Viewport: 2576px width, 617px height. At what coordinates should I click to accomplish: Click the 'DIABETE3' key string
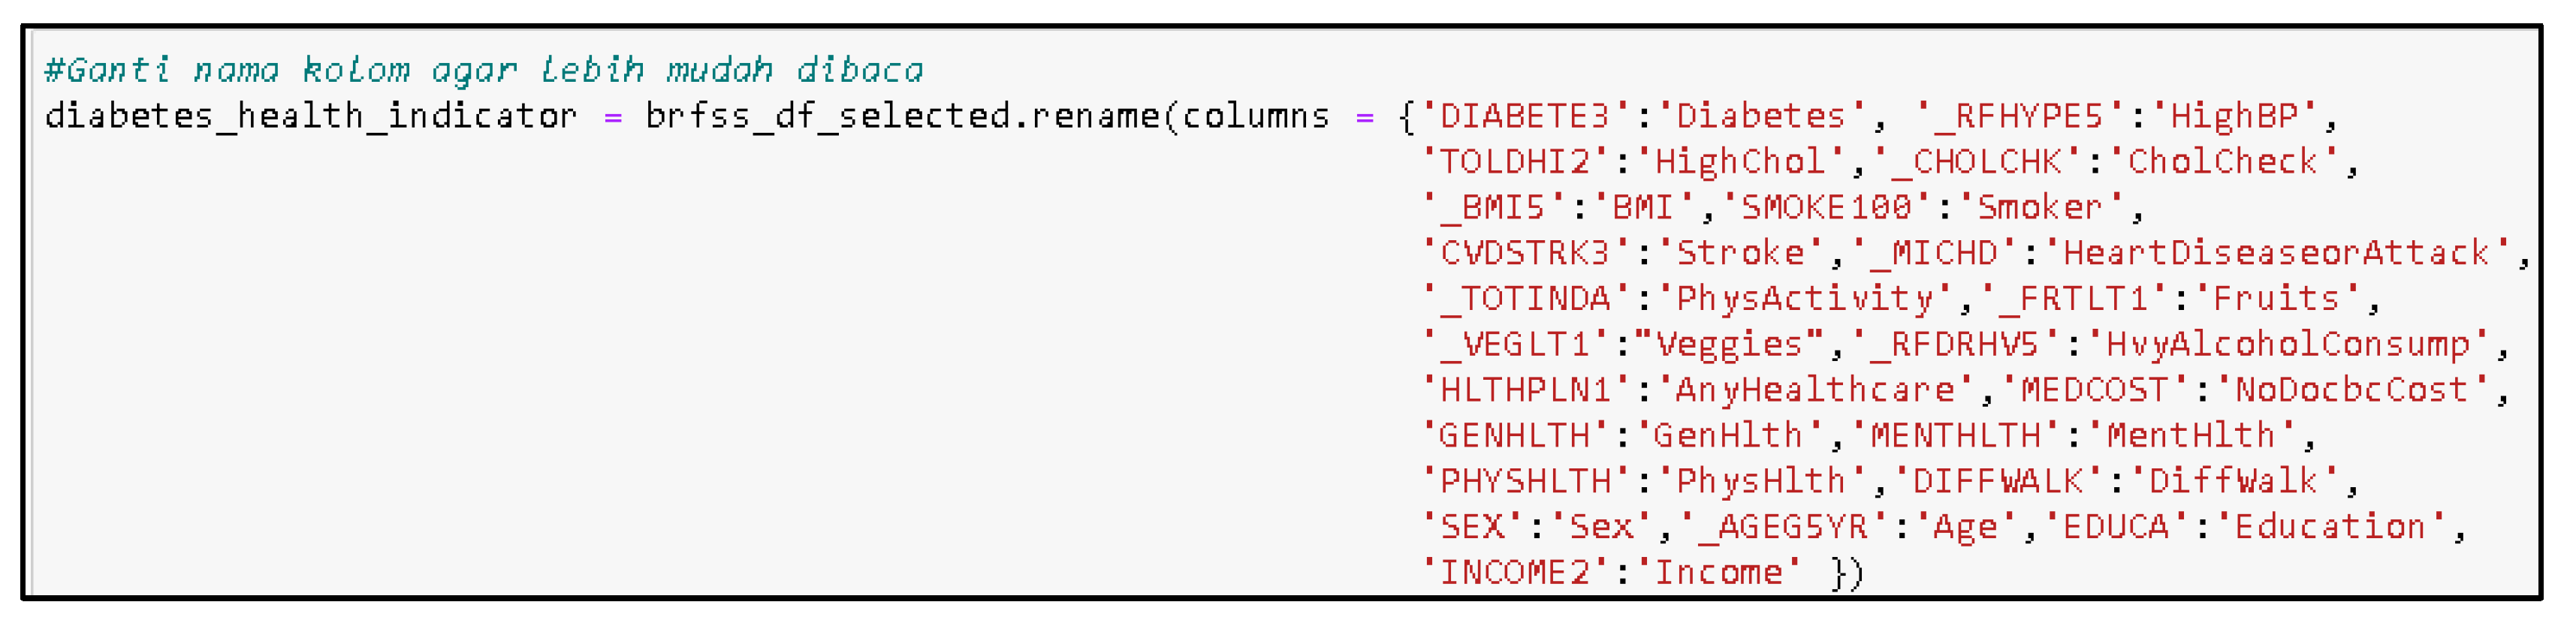click(x=1524, y=116)
